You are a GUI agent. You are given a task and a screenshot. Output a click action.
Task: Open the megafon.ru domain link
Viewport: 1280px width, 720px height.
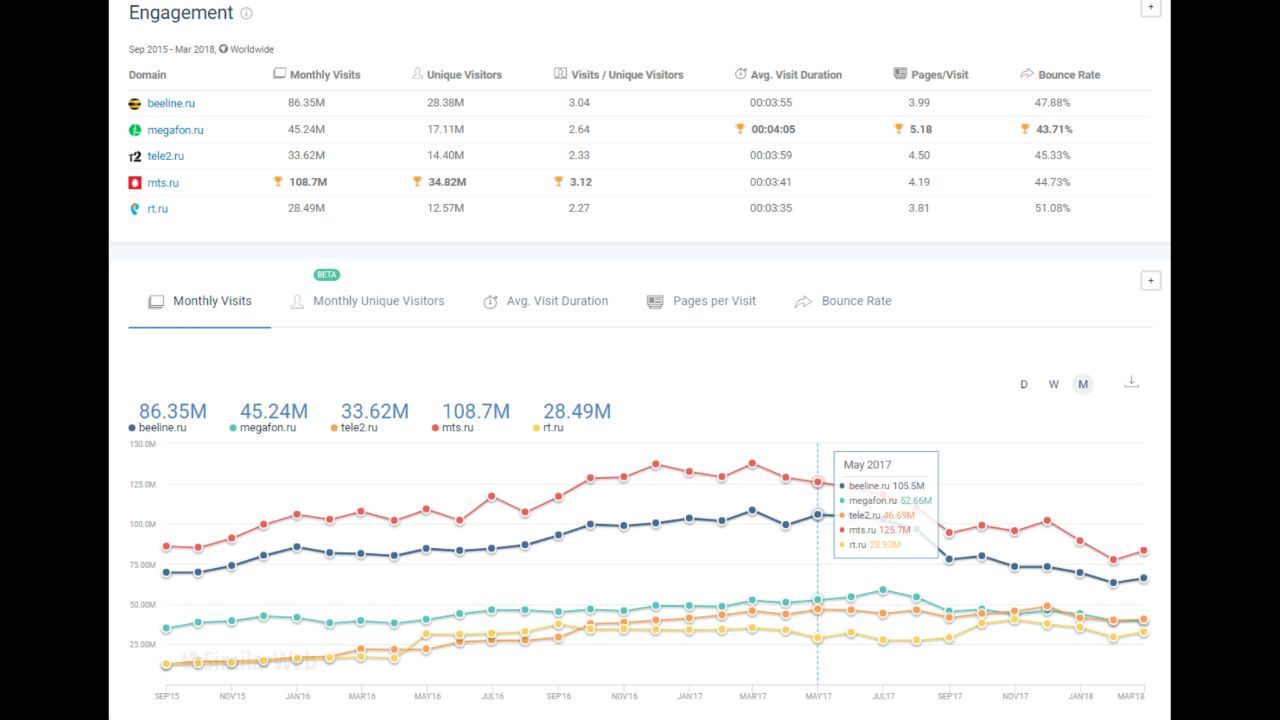(x=175, y=129)
